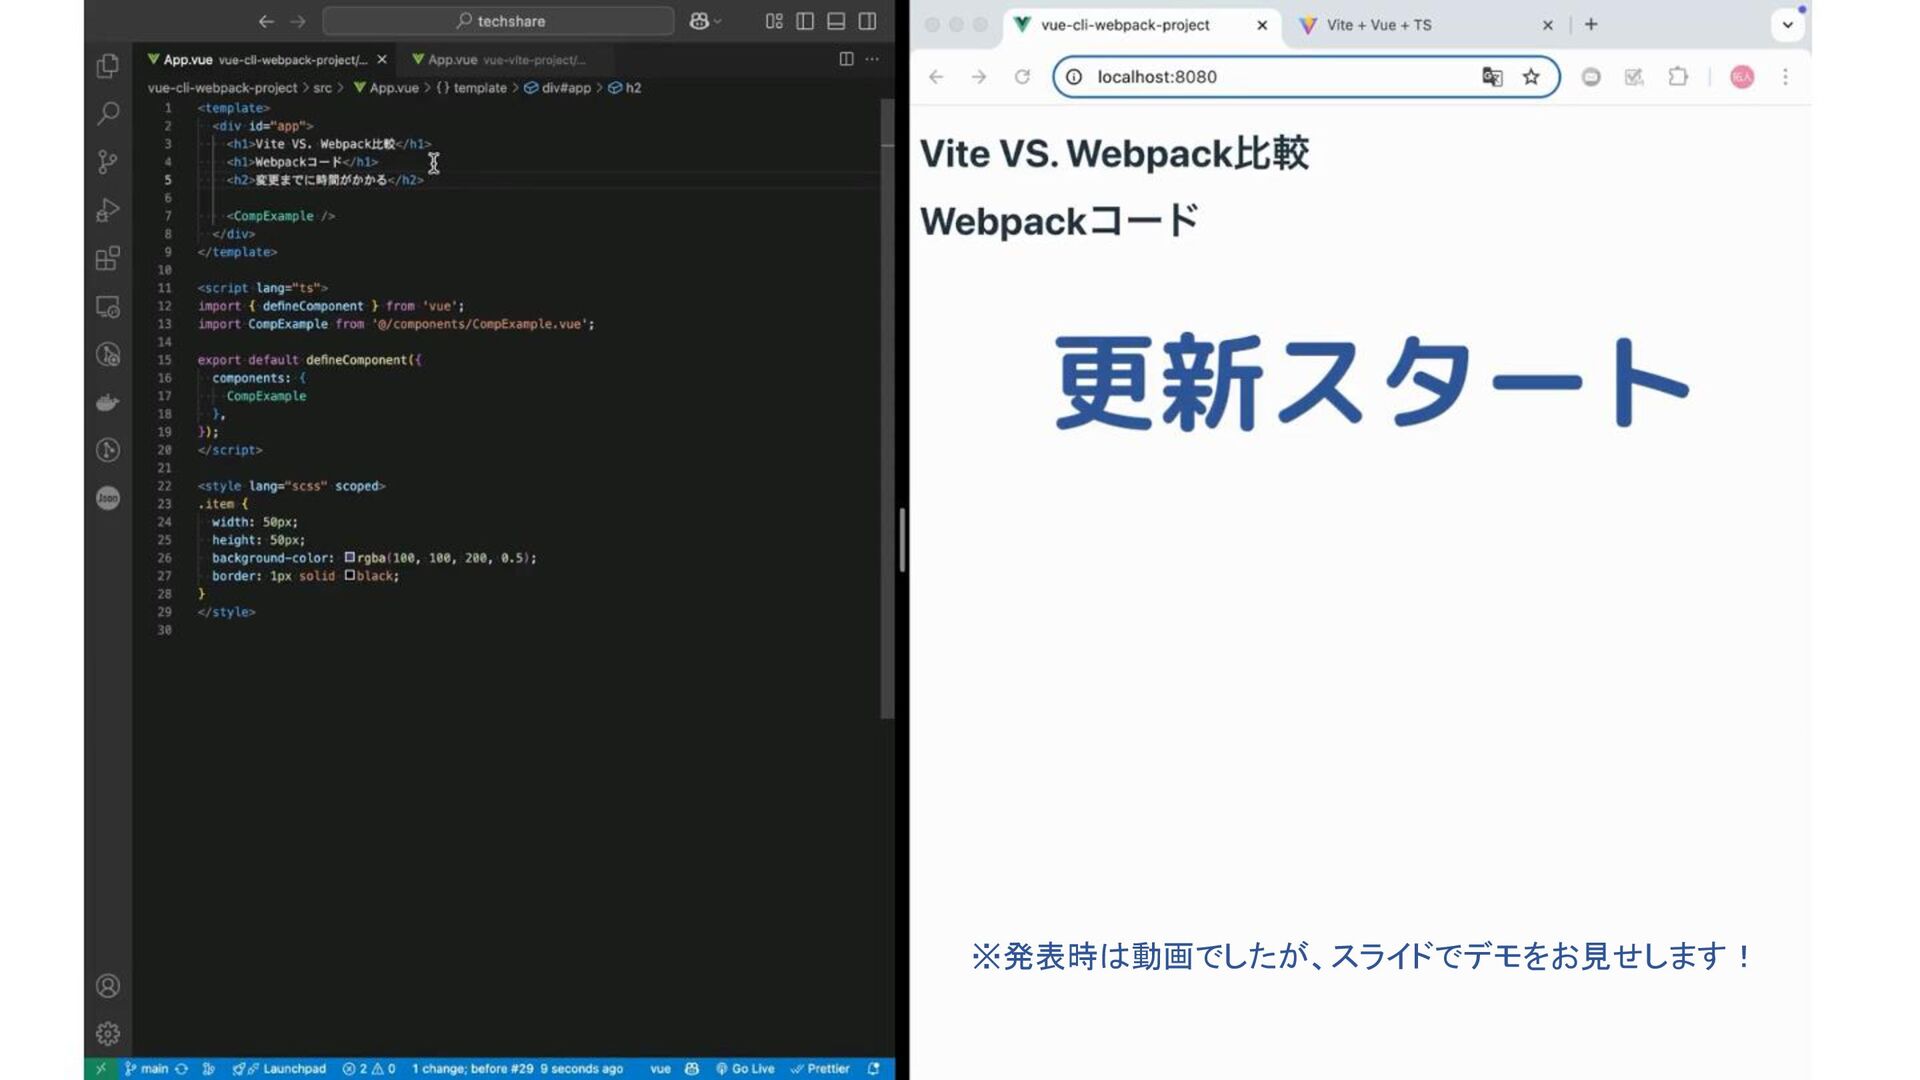Open the Chrome extensions puzzle menu
Image resolution: width=1920 pixels, height=1080 pixels.
(x=1678, y=77)
